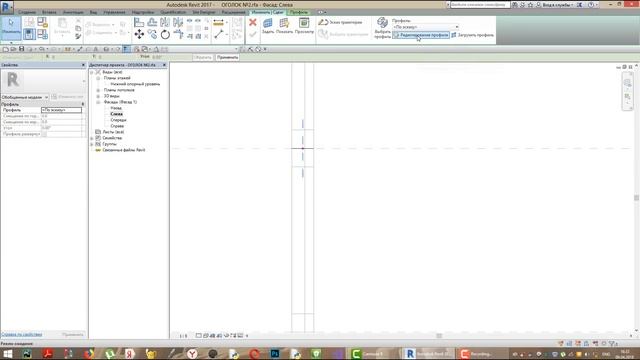This screenshot has width=640, height=360.
Task: Open the Yandex browser taskbar icon
Action: tap(192, 353)
